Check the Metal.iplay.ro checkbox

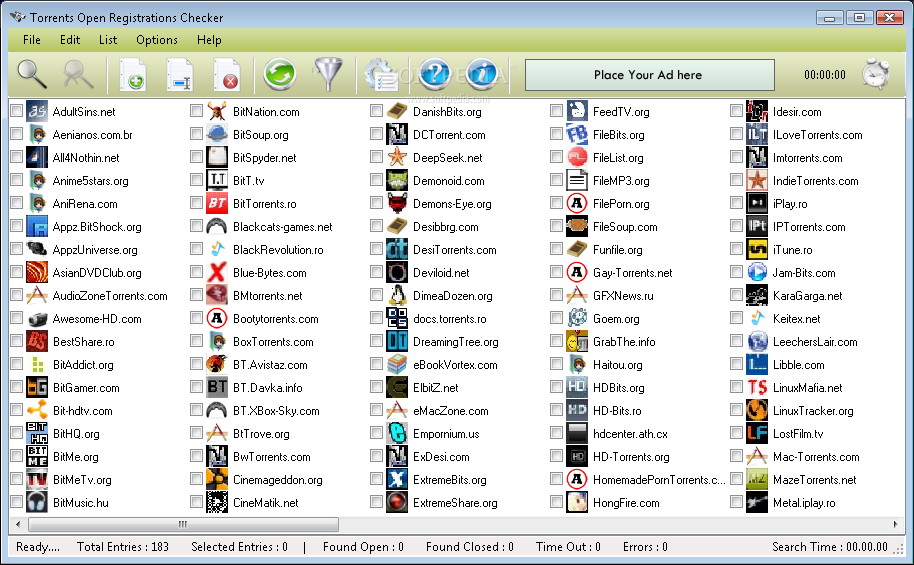click(737, 502)
